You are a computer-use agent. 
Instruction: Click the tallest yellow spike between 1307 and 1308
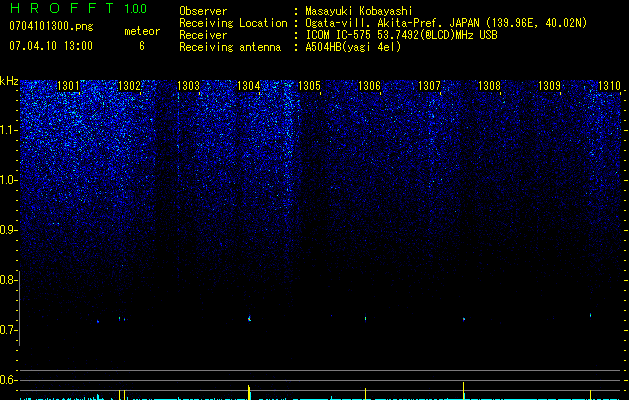(464, 391)
